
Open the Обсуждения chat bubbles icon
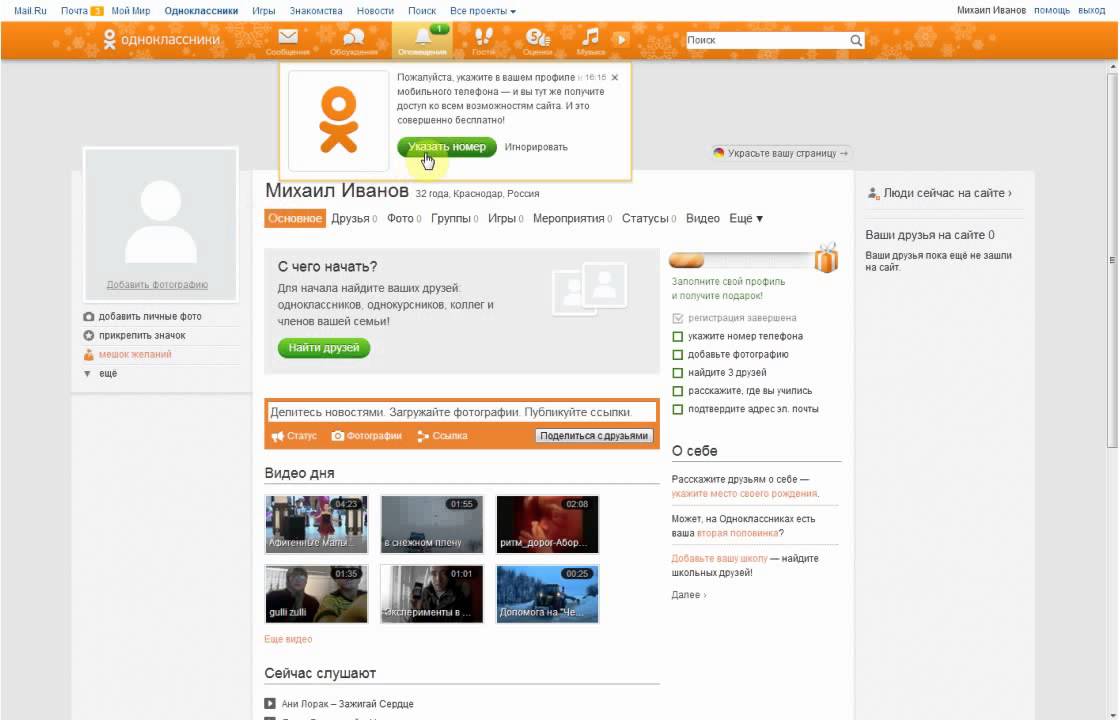click(x=353, y=38)
